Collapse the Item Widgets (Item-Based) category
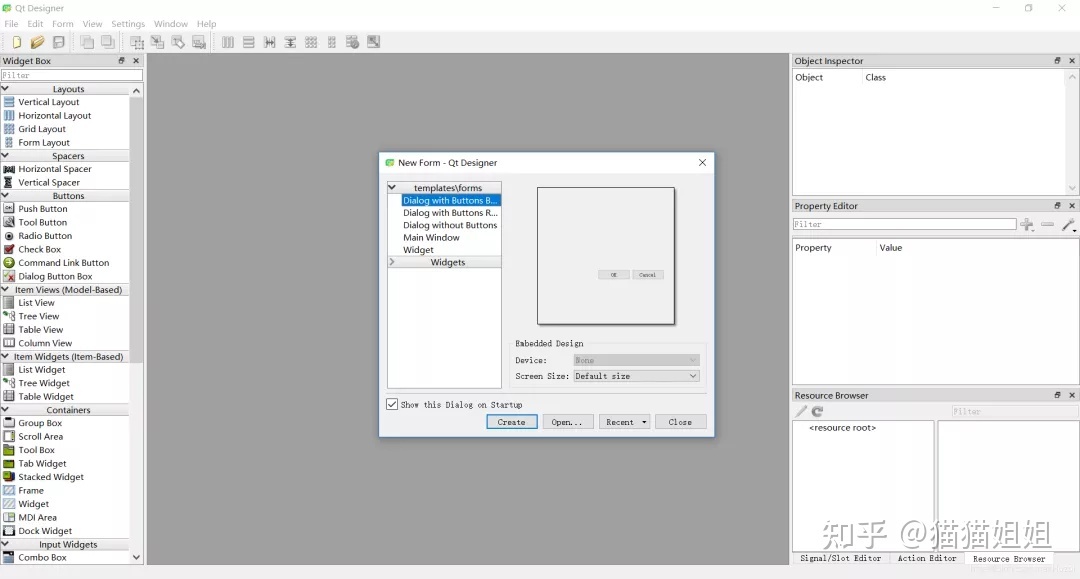 tap(6, 357)
